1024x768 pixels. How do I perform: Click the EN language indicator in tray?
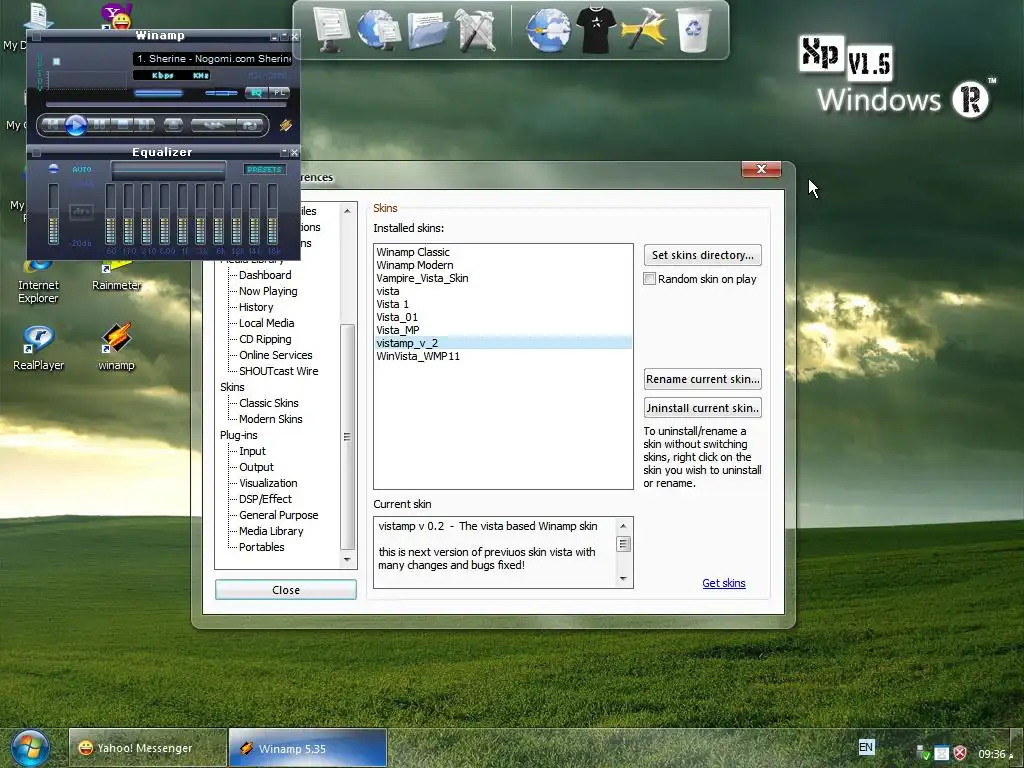pos(866,748)
